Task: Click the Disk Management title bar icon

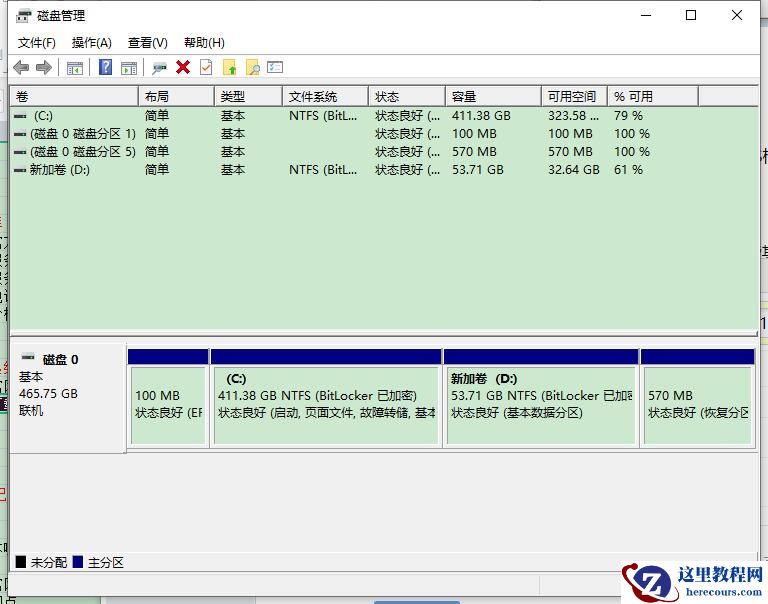Action: [24, 16]
